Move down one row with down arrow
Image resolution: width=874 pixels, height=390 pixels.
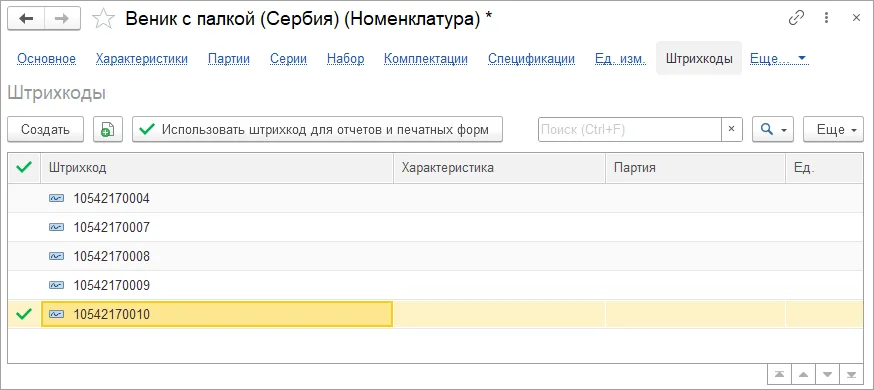(827, 374)
